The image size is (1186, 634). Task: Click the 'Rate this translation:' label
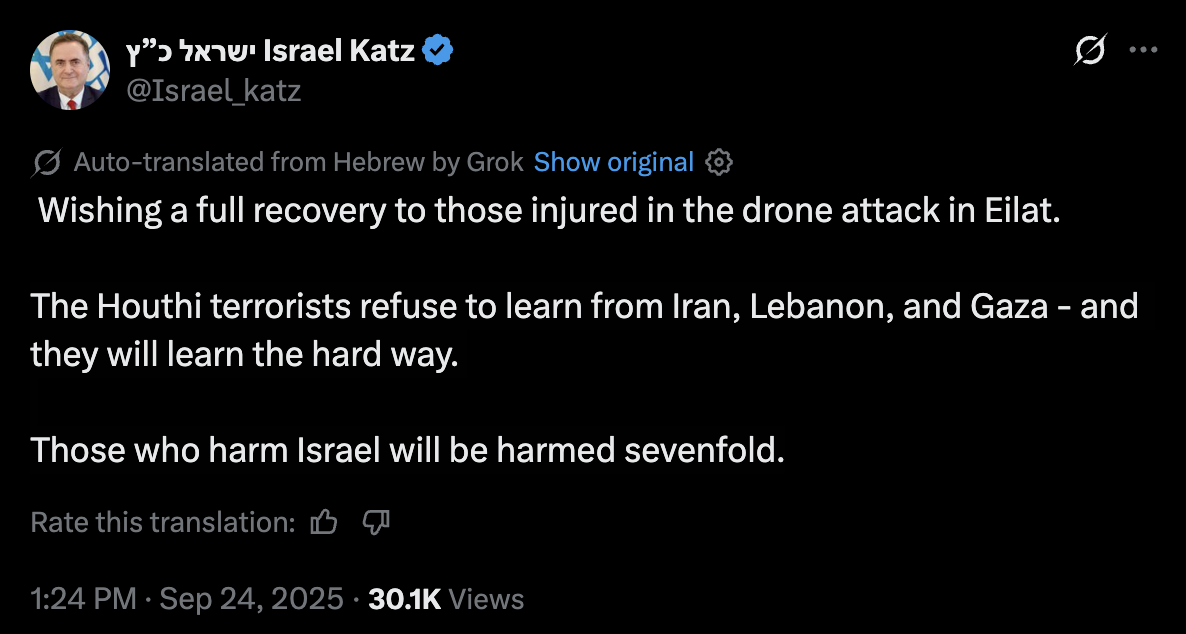pyautogui.click(x=162, y=522)
